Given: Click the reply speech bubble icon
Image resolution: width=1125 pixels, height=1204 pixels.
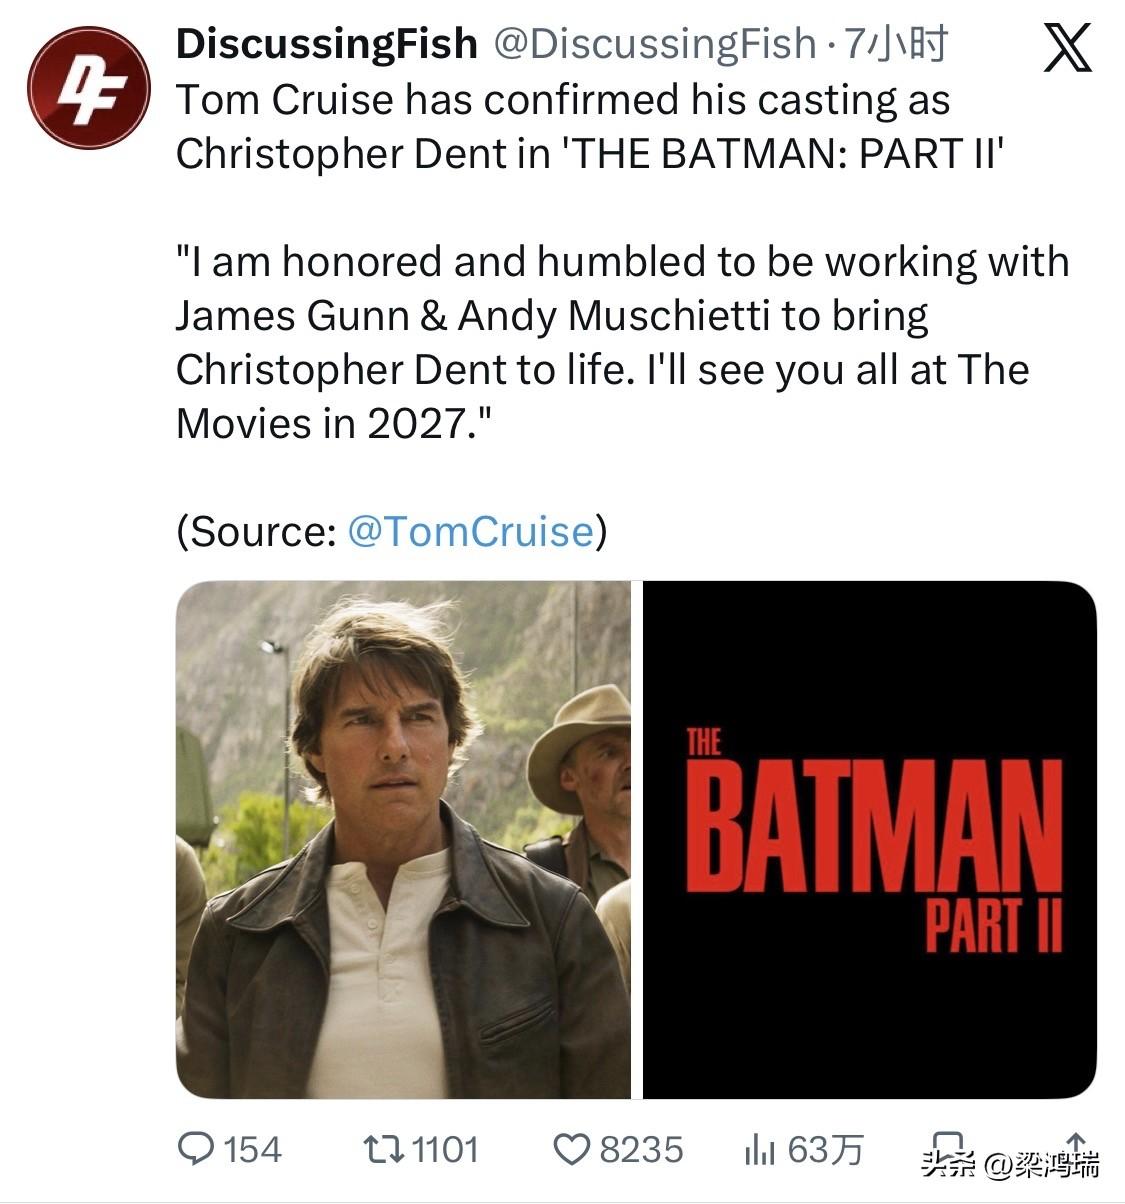Looking at the screenshot, I should tap(196, 1149).
